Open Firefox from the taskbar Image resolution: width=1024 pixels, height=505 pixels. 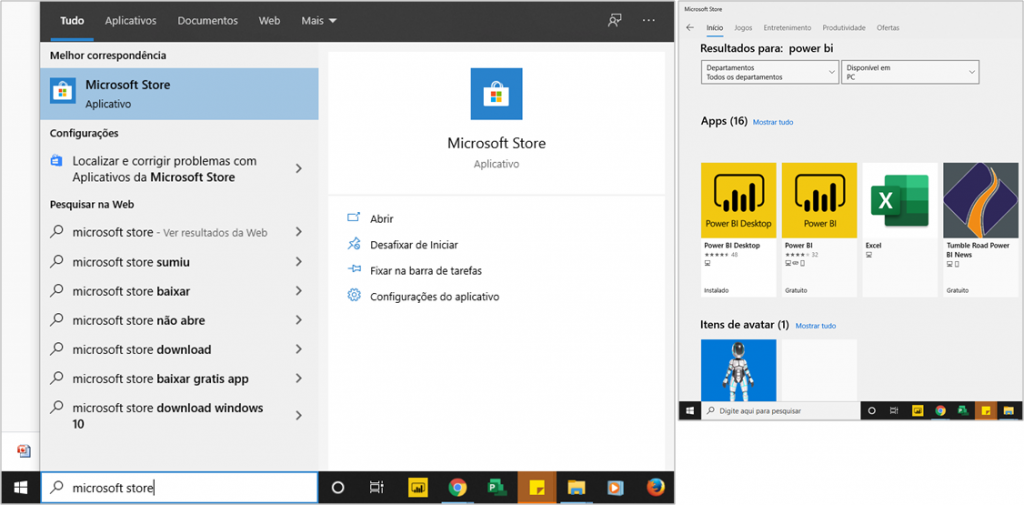655,487
